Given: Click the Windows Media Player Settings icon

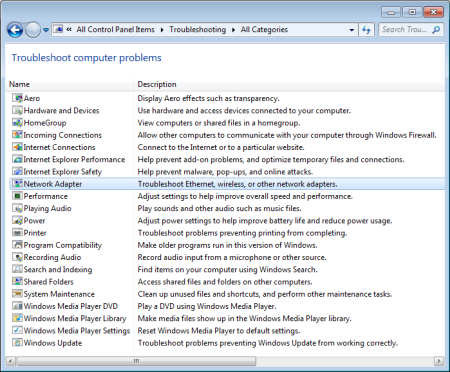Looking at the screenshot, I should click(17, 330).
